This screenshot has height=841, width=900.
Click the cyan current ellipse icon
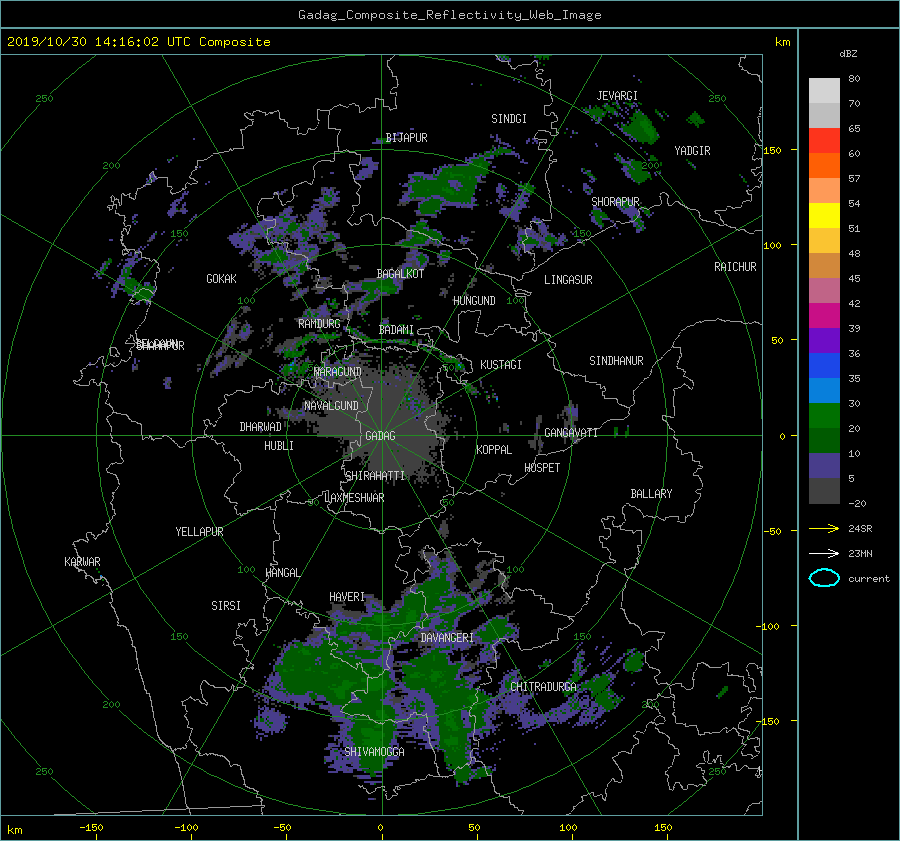point(824,578)
